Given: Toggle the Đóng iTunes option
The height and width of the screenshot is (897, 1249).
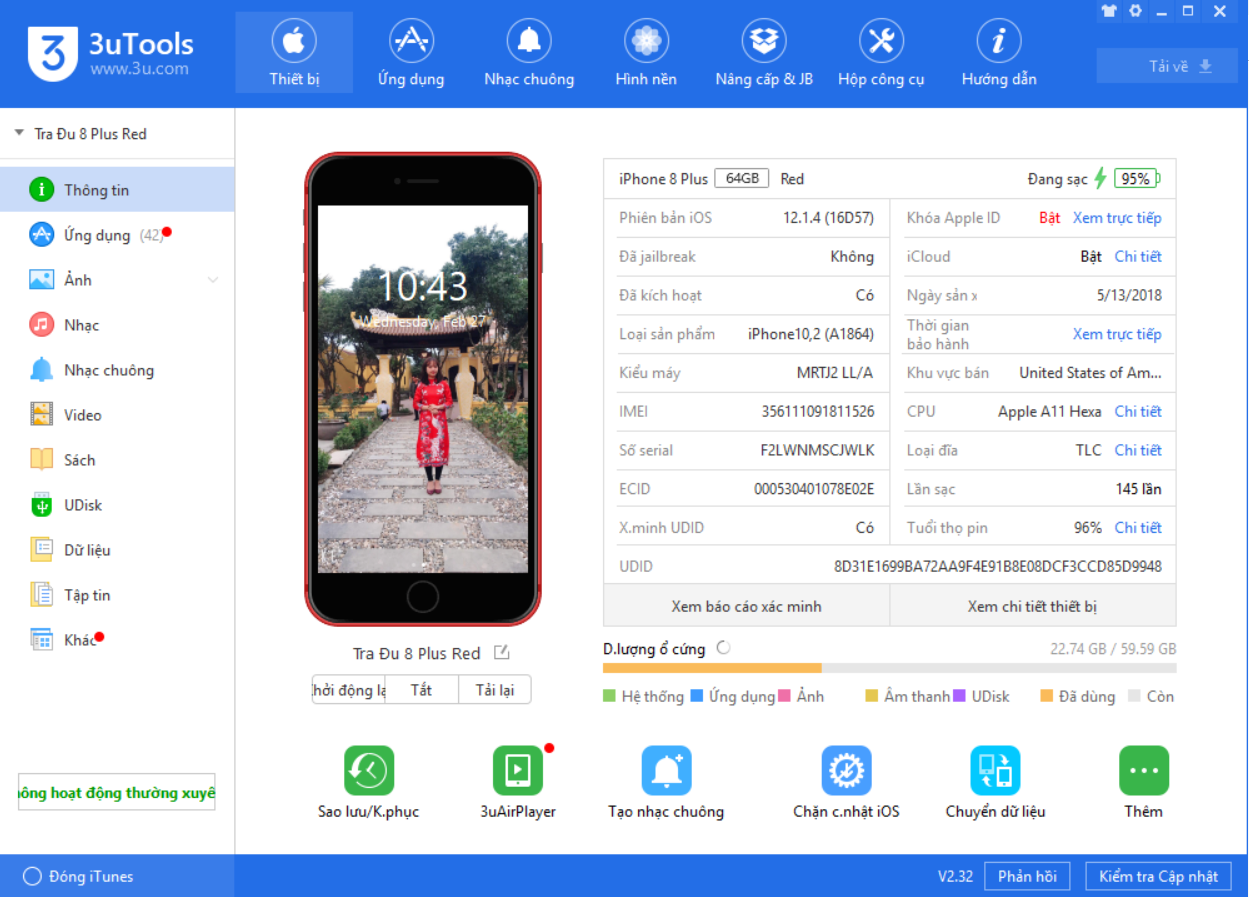Looking at the screenshot, I should coord(78,876).
